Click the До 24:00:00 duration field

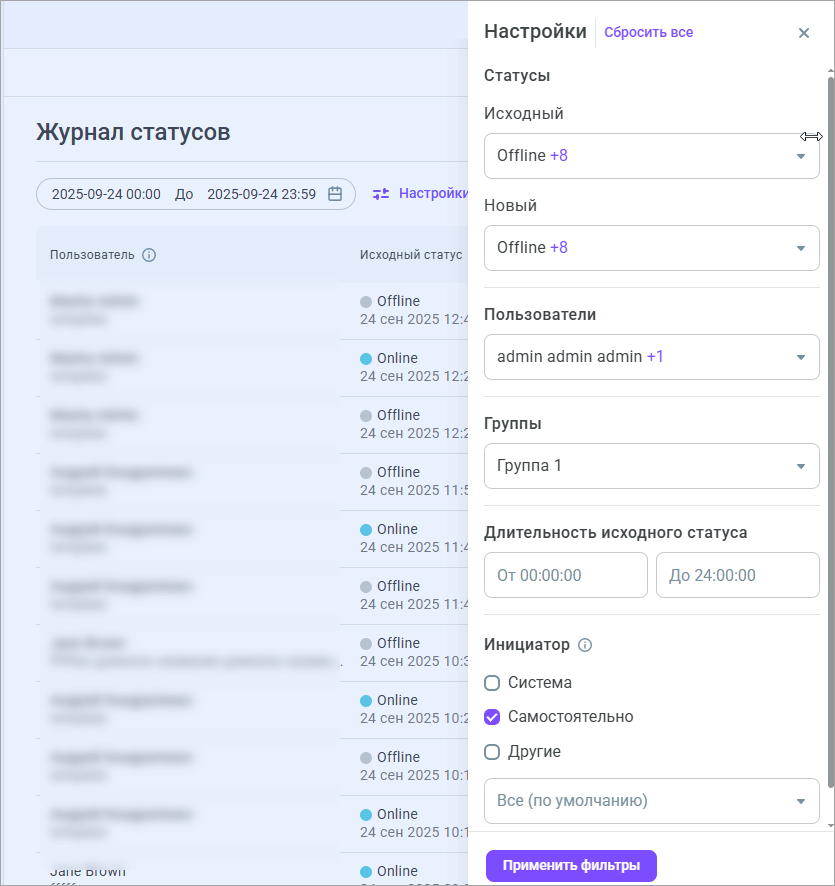coord(737,575)
